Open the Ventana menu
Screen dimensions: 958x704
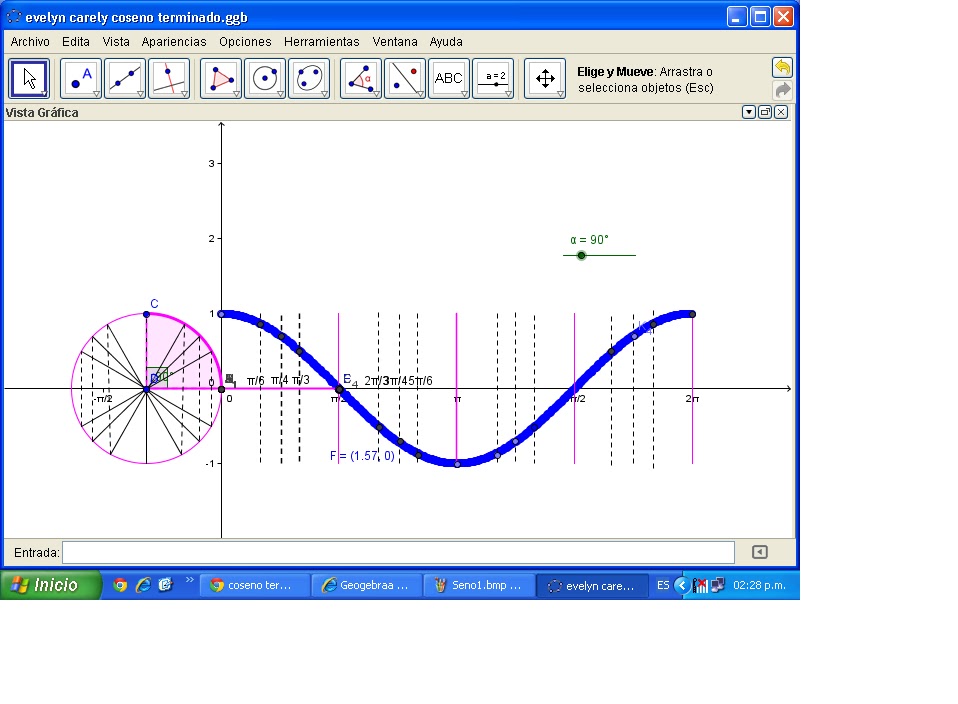point(395,42)
